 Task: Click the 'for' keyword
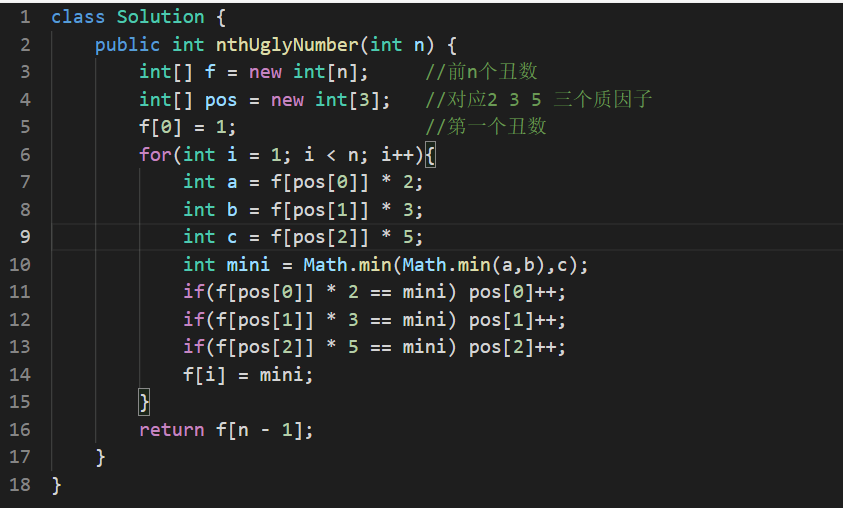click(x=155, y=155)
